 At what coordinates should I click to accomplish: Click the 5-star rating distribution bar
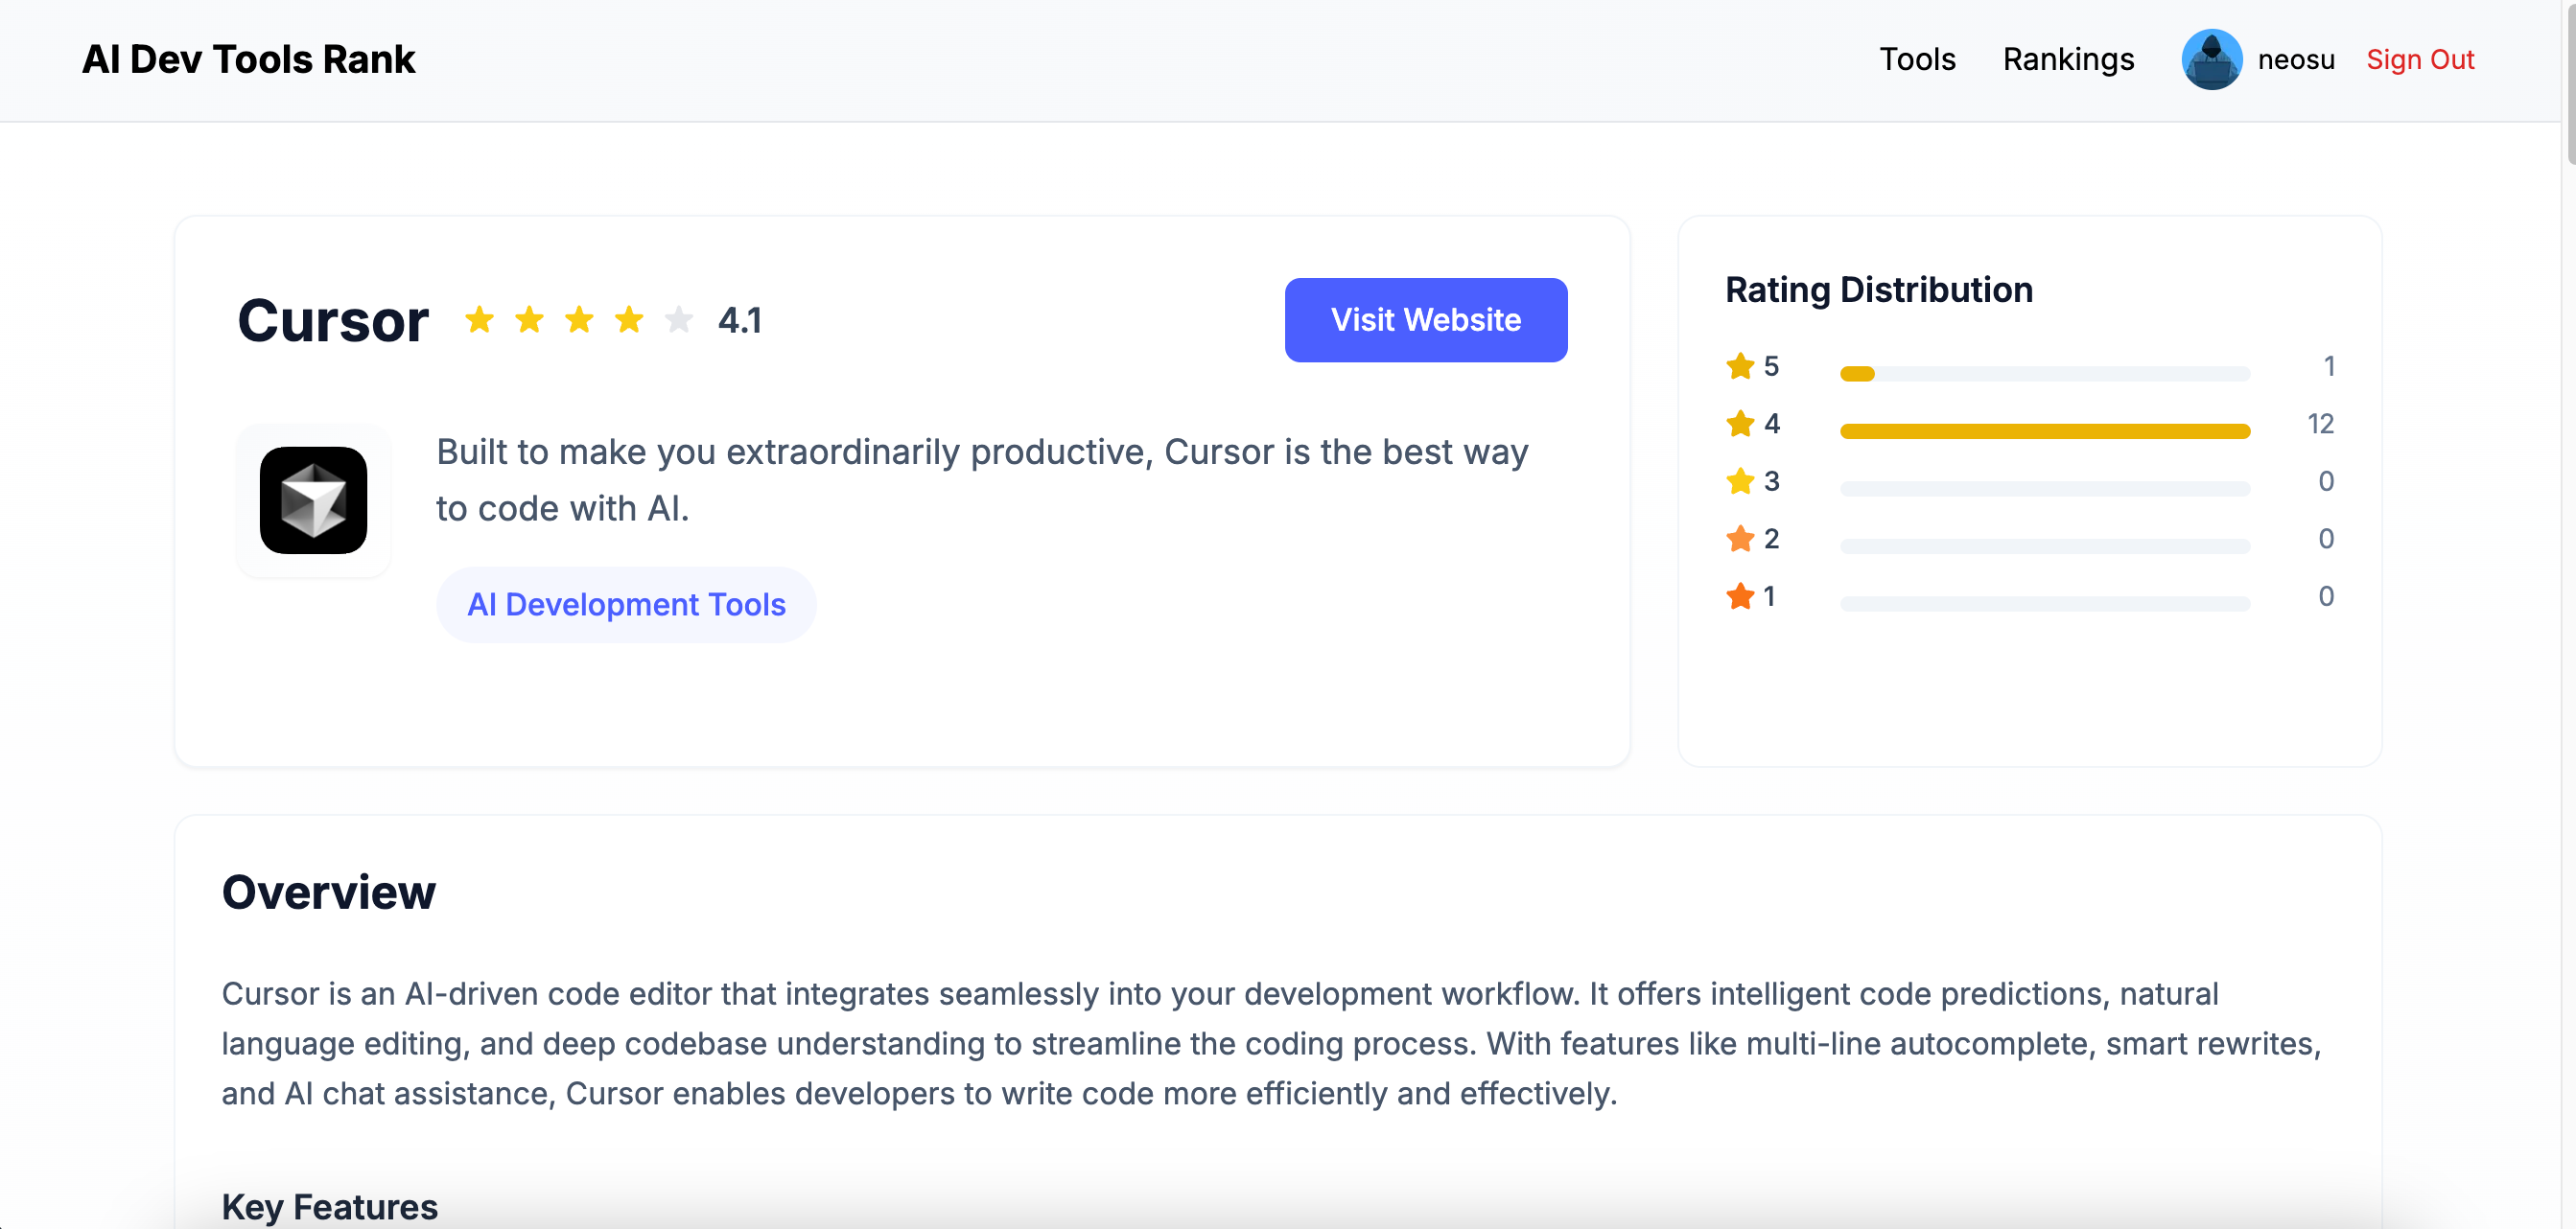(x=2043, y=374)
